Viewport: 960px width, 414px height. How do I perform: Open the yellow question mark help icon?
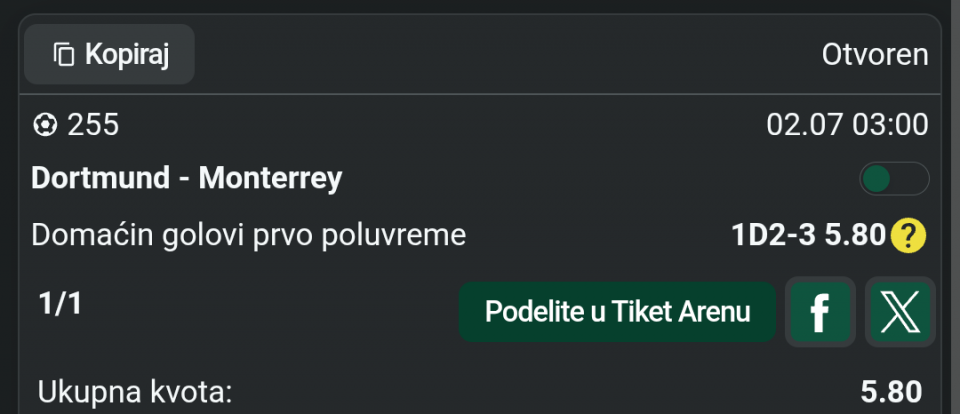[908, 235]
